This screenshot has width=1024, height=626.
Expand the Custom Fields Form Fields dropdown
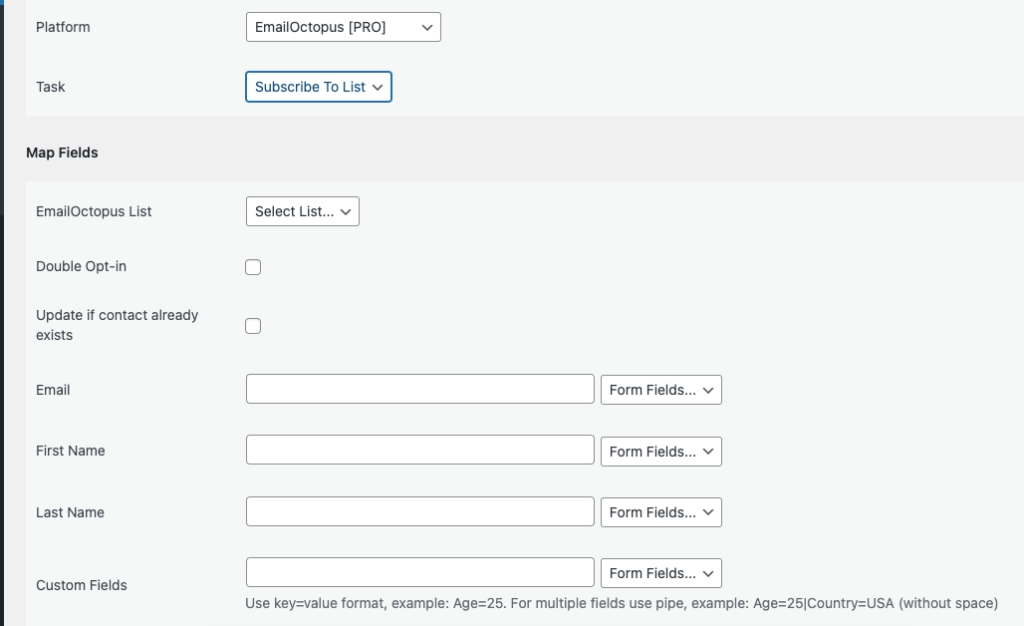click(x=661, y=573)
